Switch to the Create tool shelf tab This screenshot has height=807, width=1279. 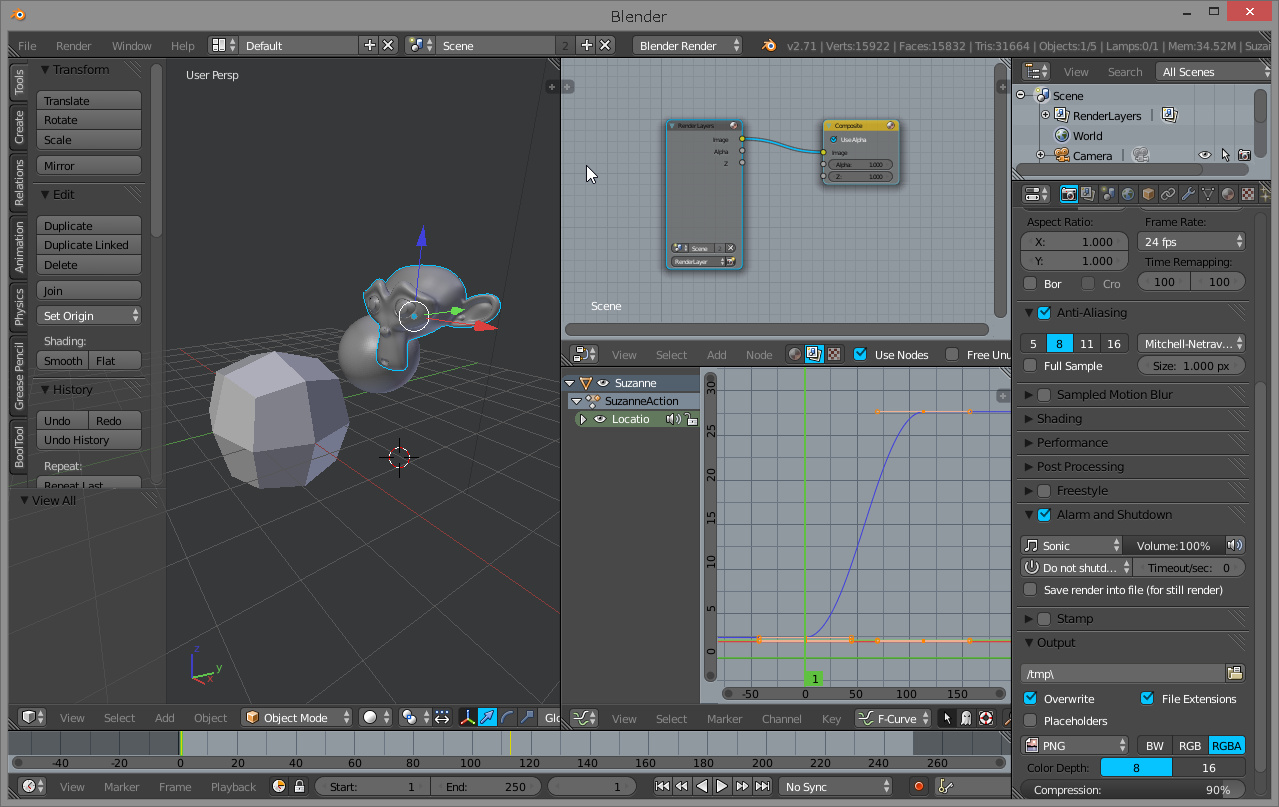click(x=19, y=127)
